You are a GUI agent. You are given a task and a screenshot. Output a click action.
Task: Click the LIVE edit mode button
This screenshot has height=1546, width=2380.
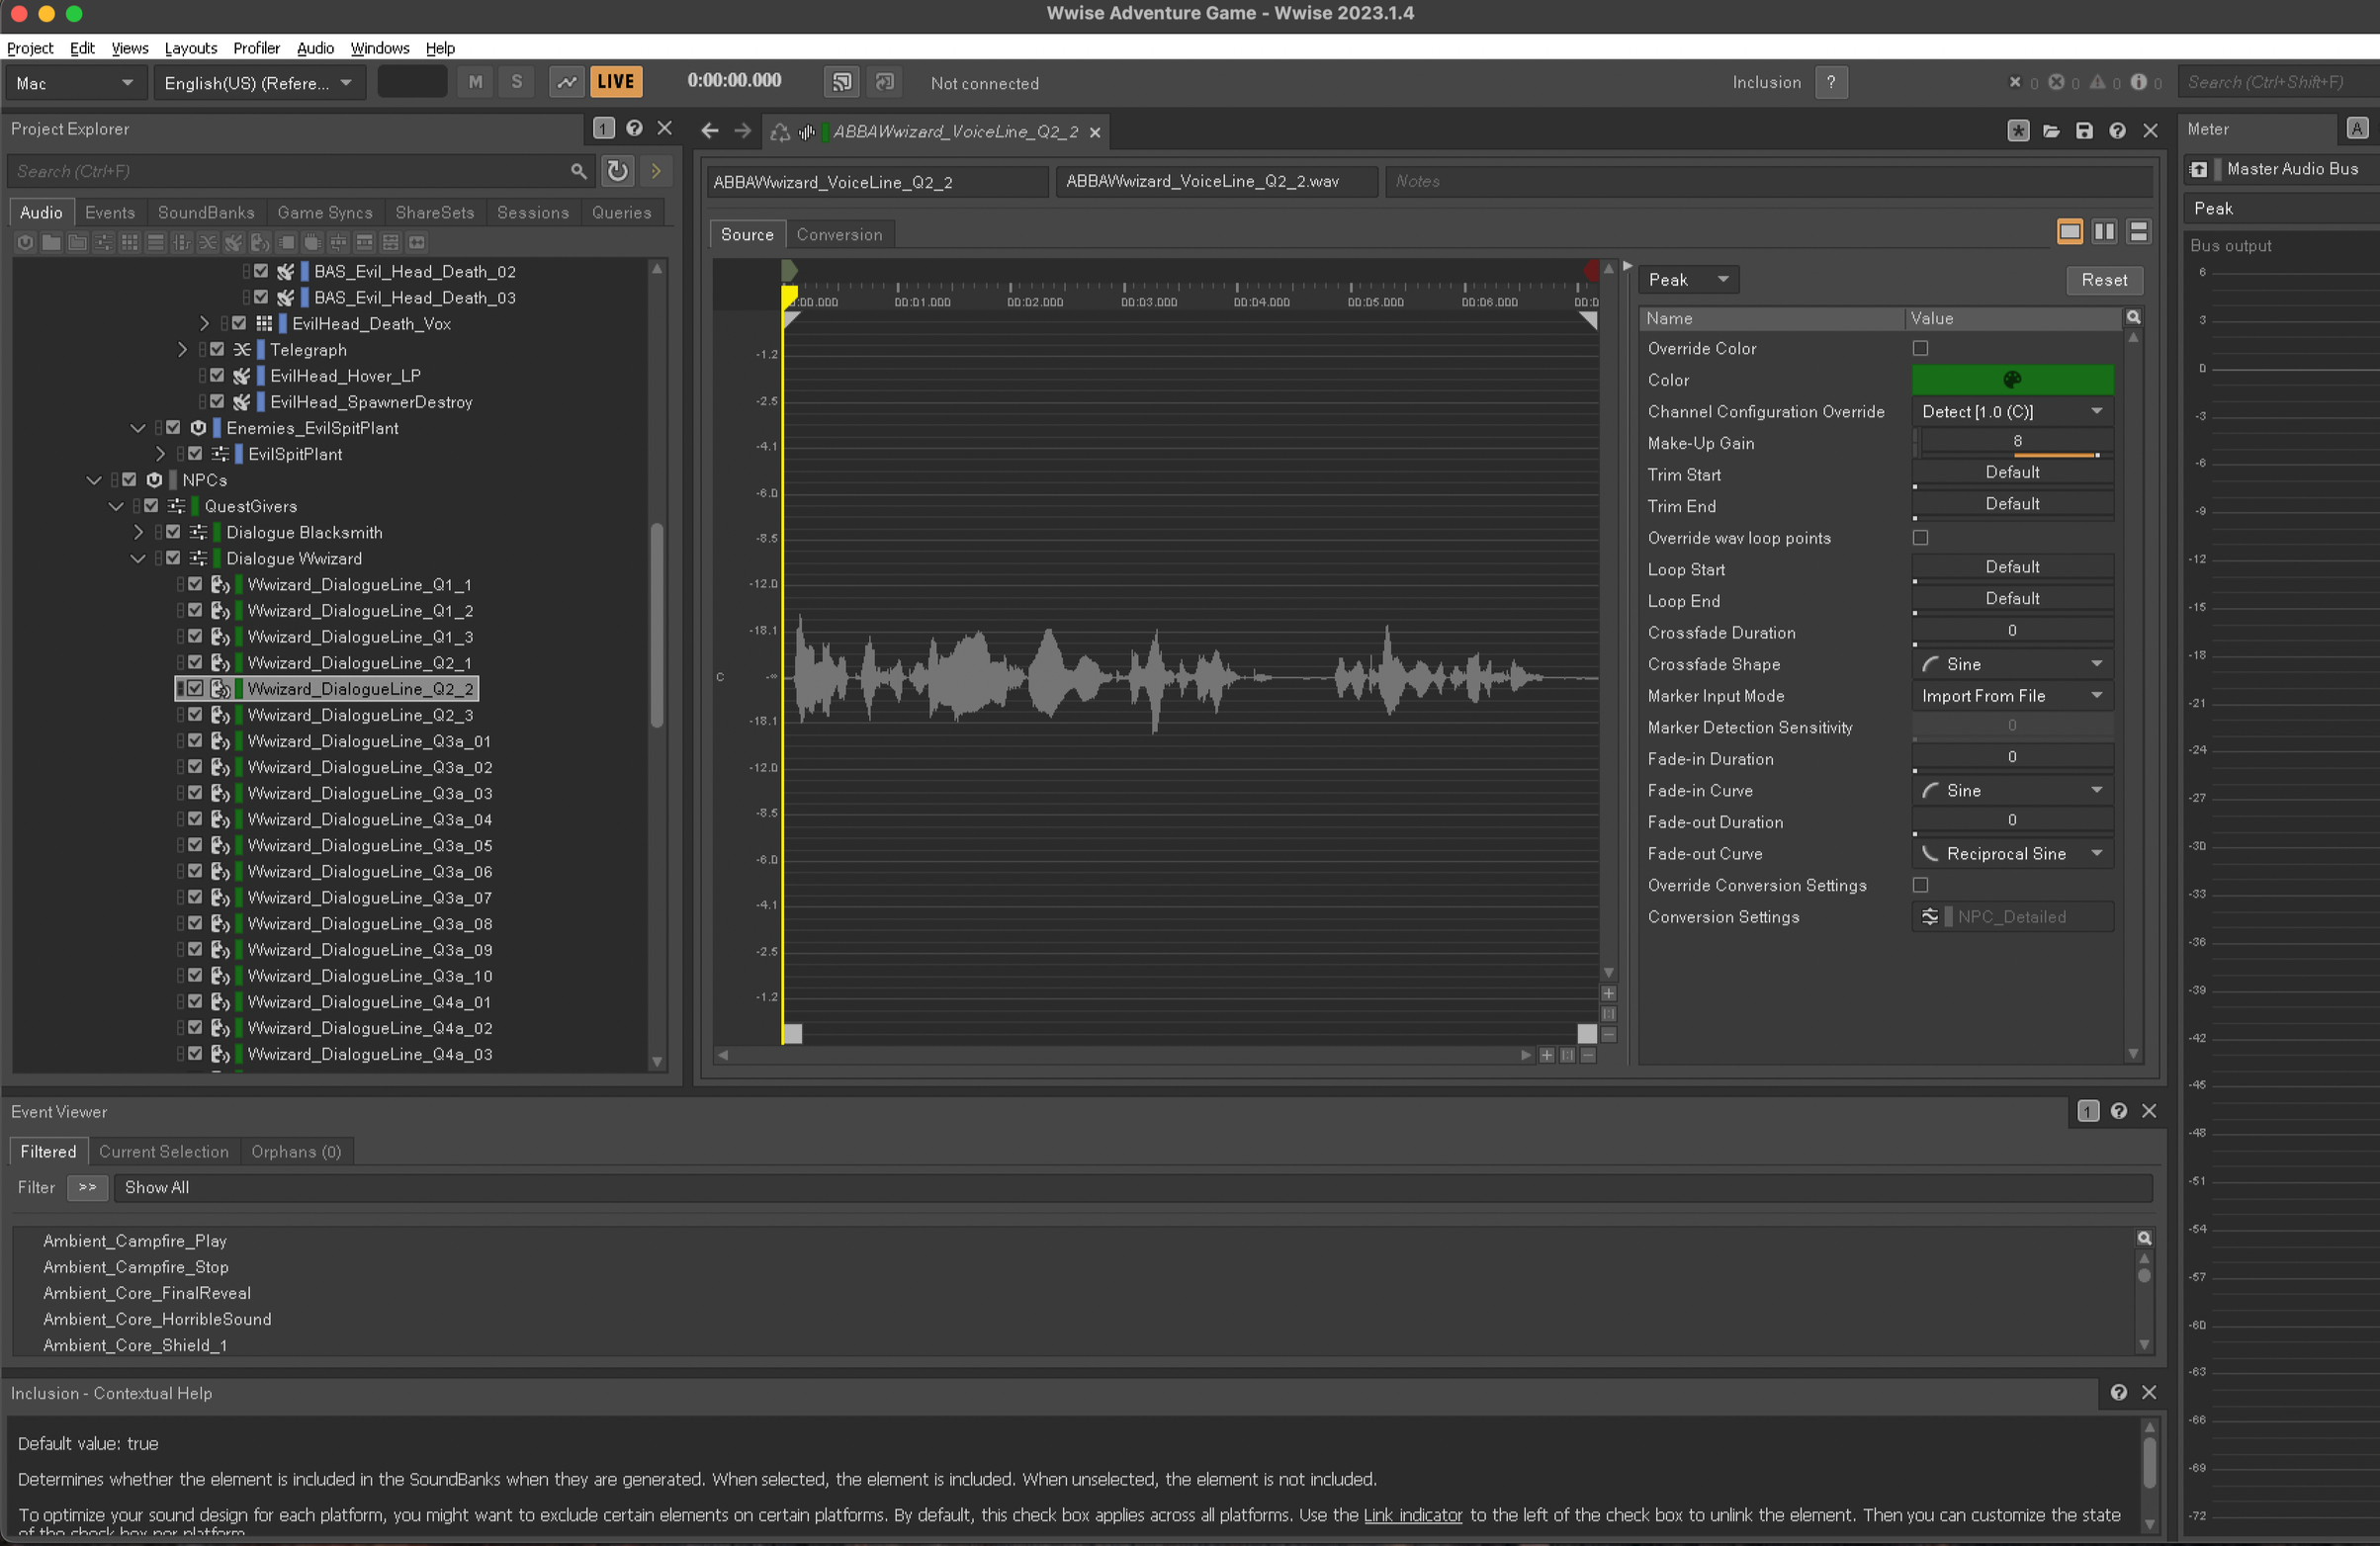[615, 82]
